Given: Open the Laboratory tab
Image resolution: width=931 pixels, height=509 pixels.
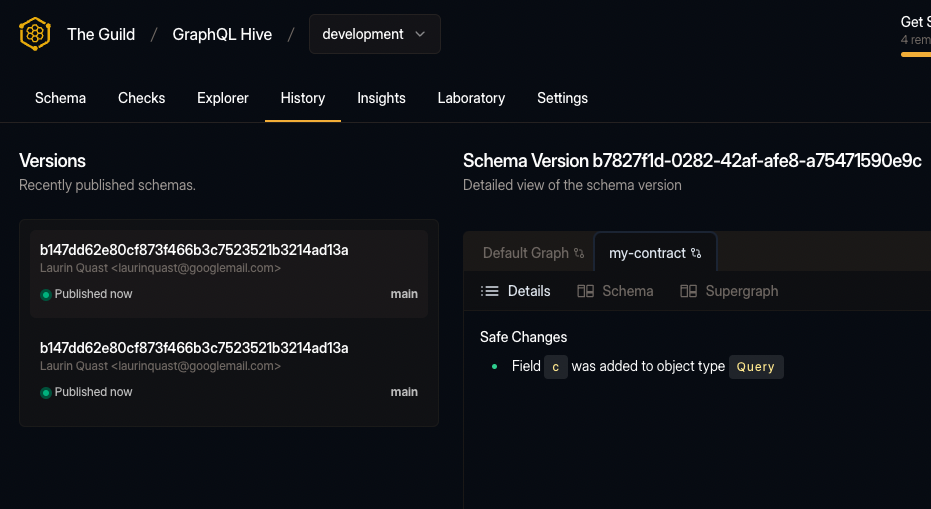Looking at the screenshot, I should pyautogui.click(x=471, y=98).
